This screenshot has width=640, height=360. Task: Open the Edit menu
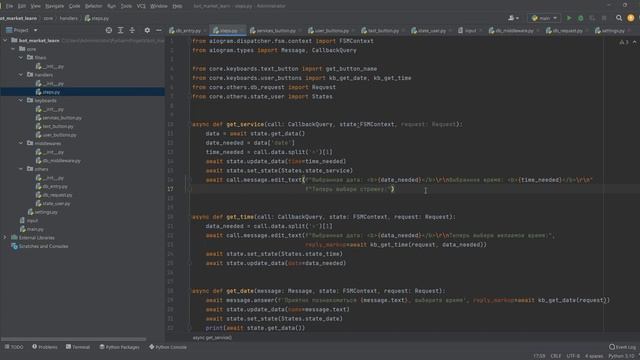click(x=22, y=6)
